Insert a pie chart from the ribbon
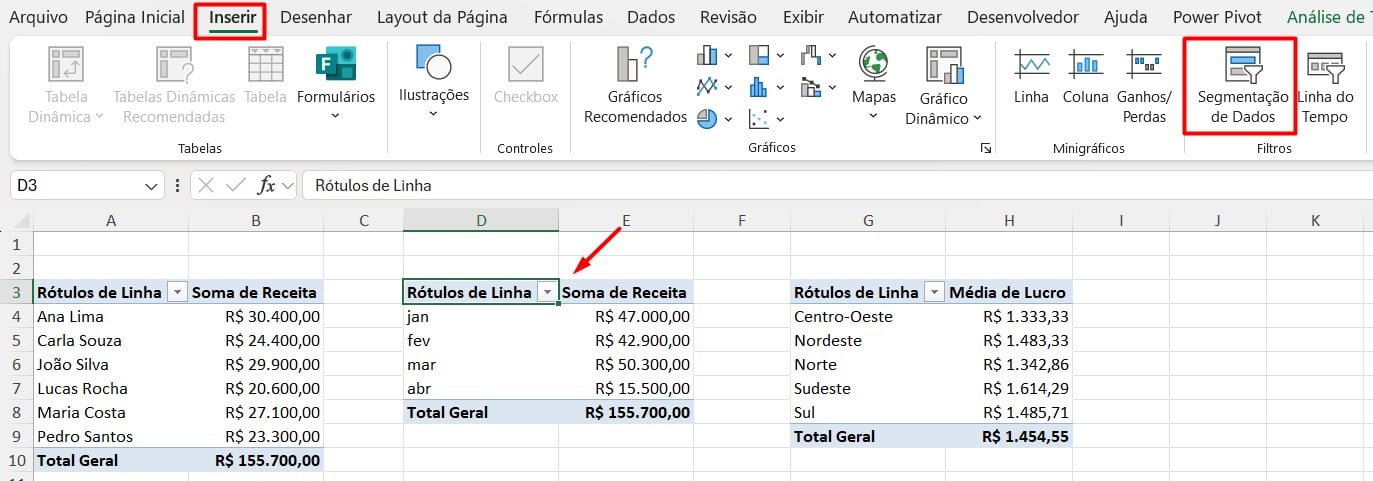 click(708, 119)
